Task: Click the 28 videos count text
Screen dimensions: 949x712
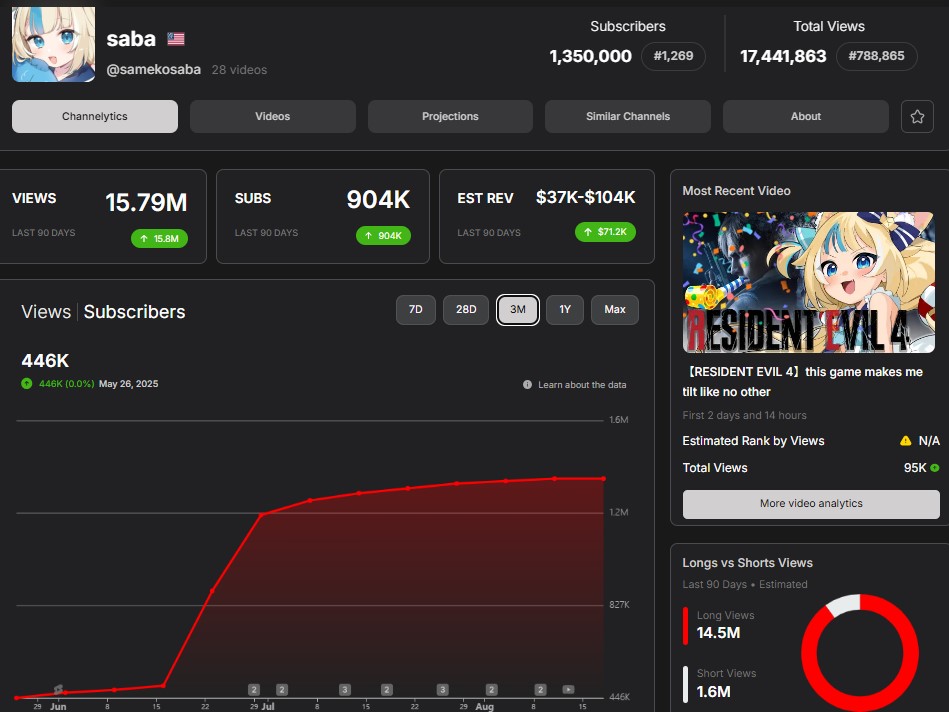Action: 239,70
